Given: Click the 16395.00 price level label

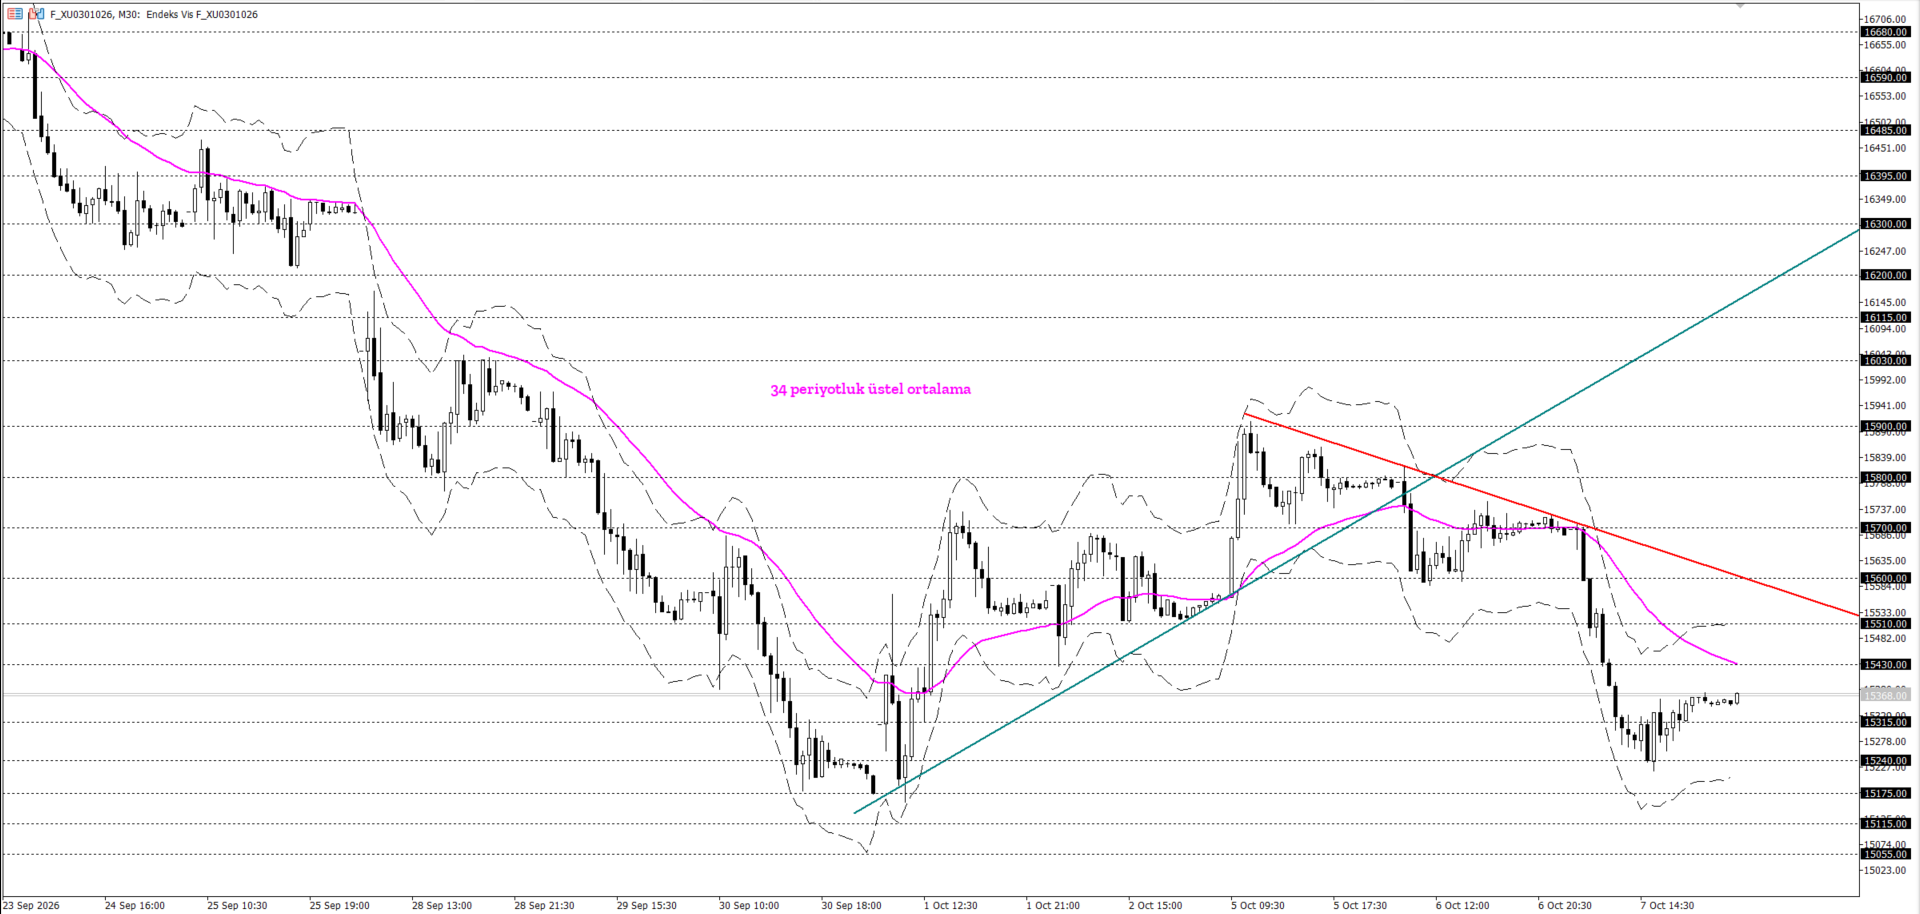Looking at the screenshot, I should [1885, 176].
